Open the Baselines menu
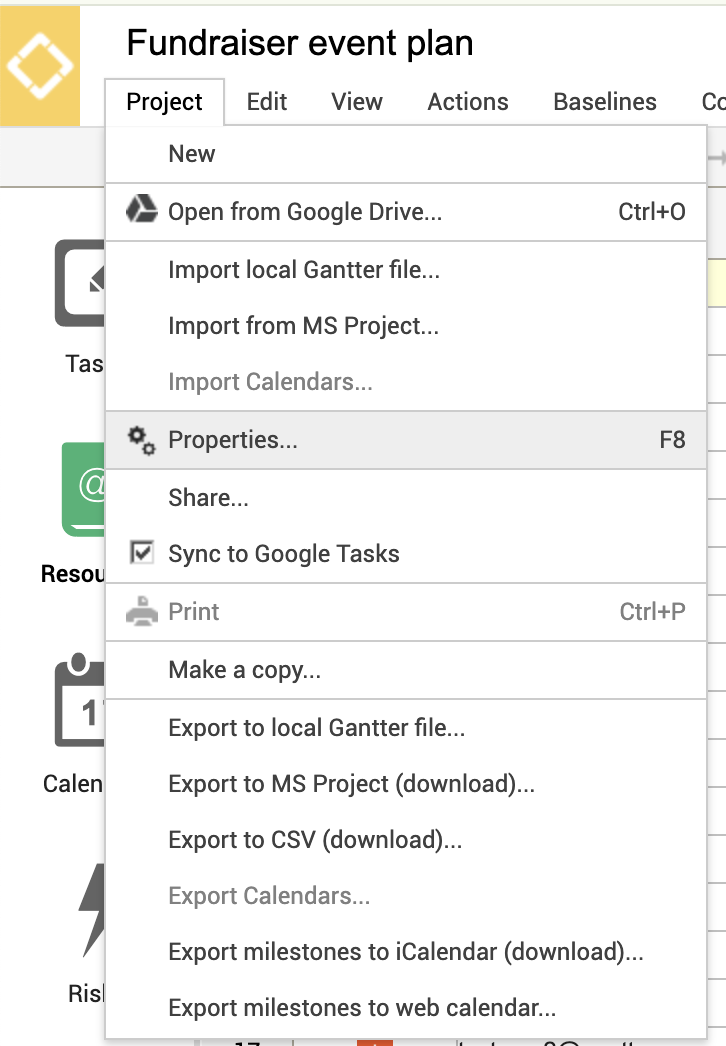 pos(605,102)
